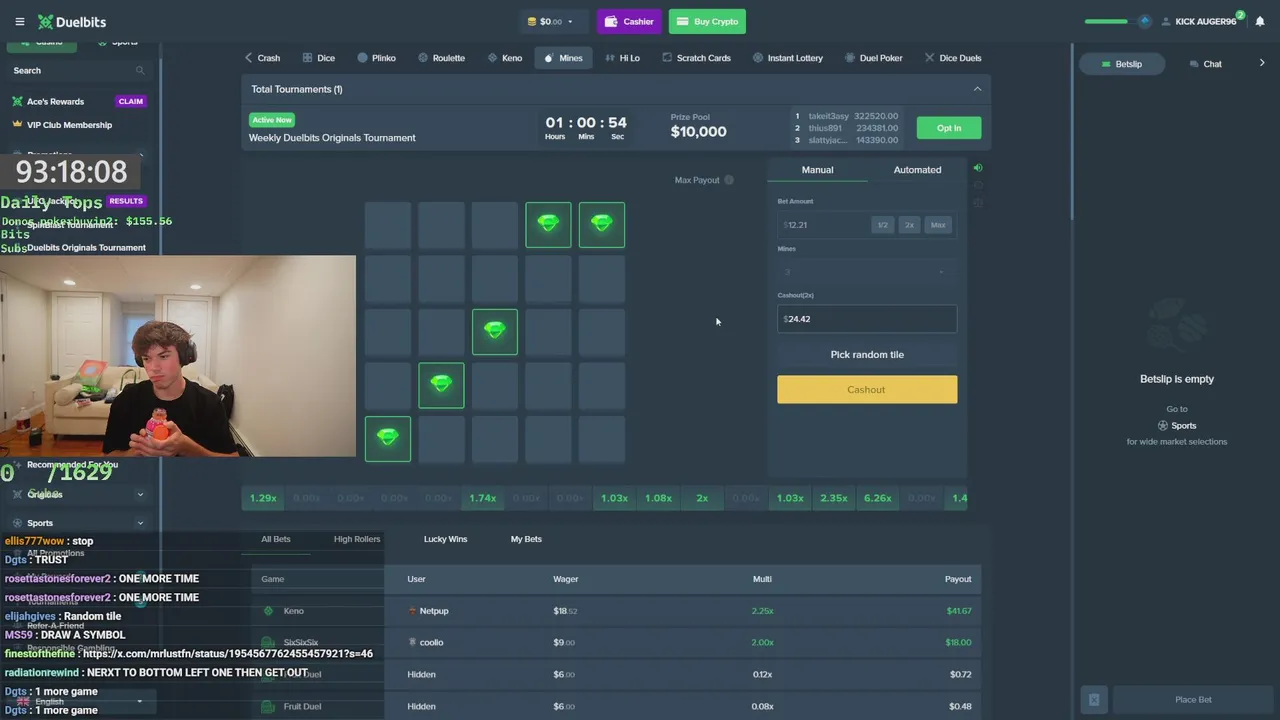Click the VIP Club crown icon
Screen dimensions: 1280x720
(x=17, y=125)
